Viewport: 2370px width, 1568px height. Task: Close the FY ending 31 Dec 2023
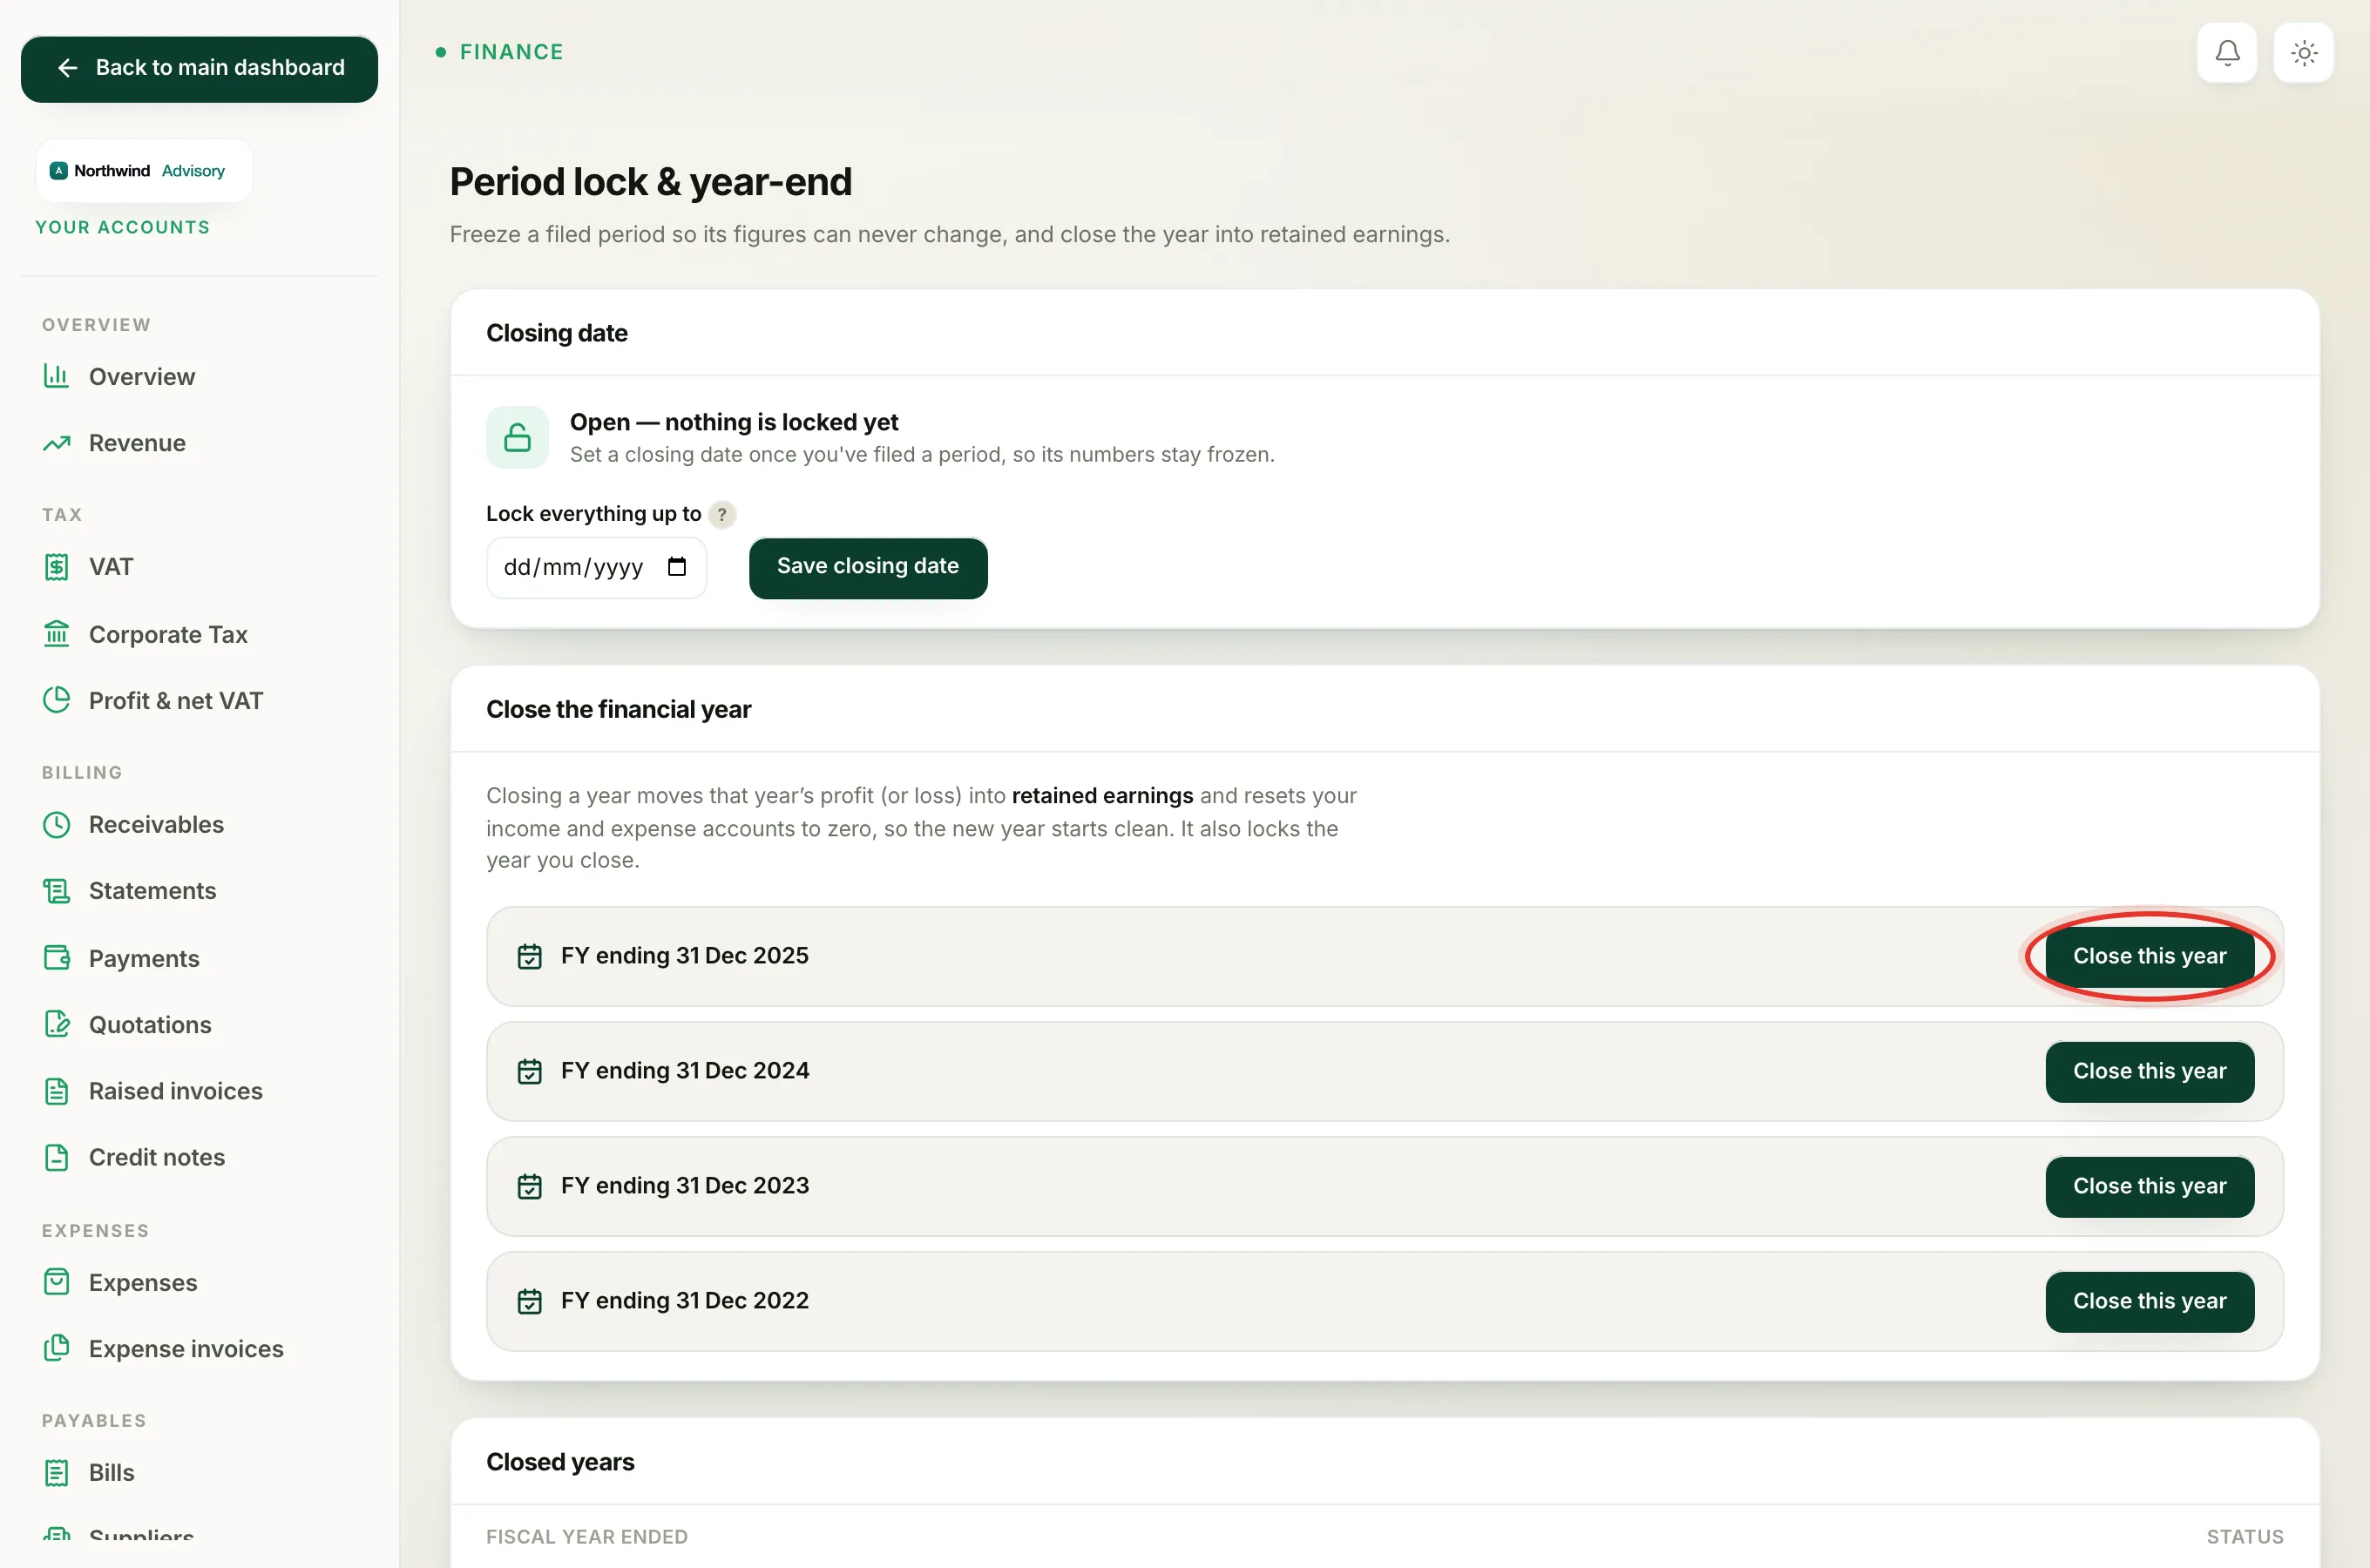(x=2149, y=1186)
